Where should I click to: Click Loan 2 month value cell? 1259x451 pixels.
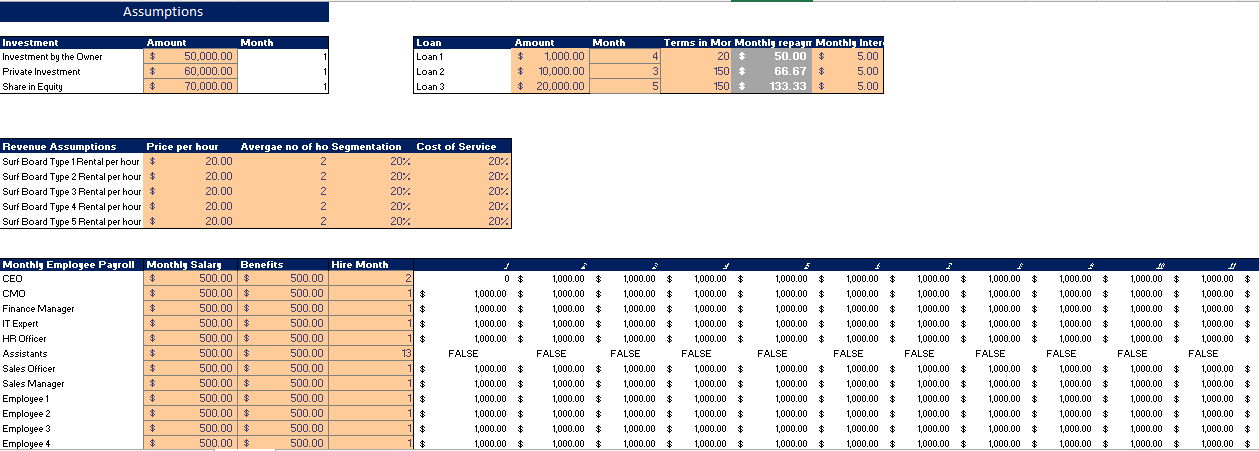coord(625,72)
